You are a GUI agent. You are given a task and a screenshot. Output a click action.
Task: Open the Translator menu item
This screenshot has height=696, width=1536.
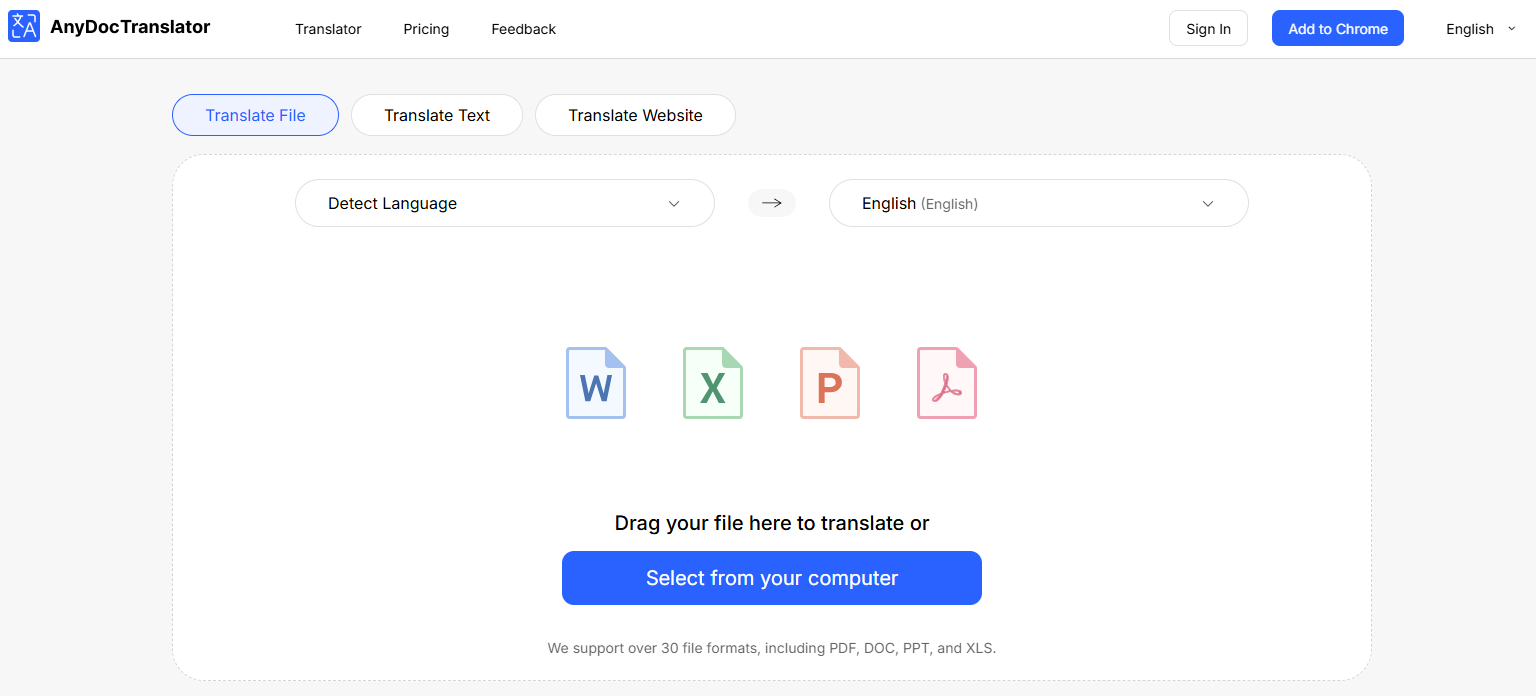click(x=328, y=29)
